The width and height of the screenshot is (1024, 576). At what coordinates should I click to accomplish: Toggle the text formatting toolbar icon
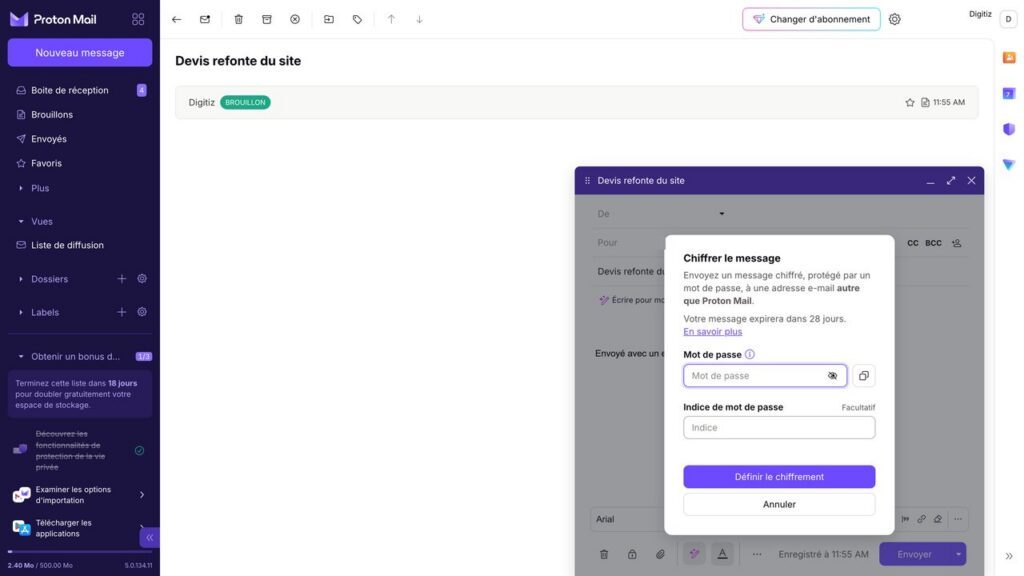[722, 554]
